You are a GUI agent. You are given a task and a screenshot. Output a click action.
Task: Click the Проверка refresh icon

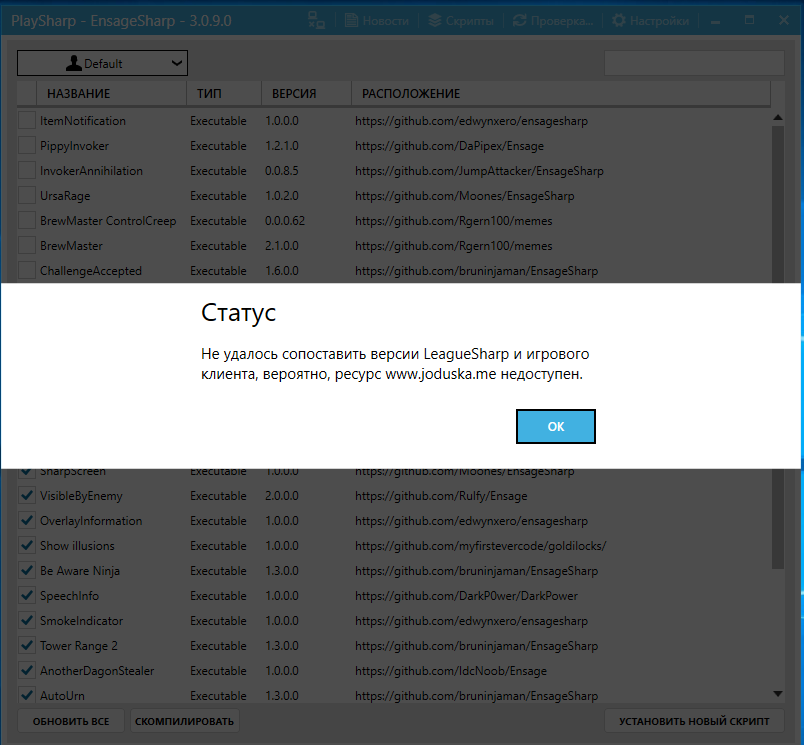[519, 21]
